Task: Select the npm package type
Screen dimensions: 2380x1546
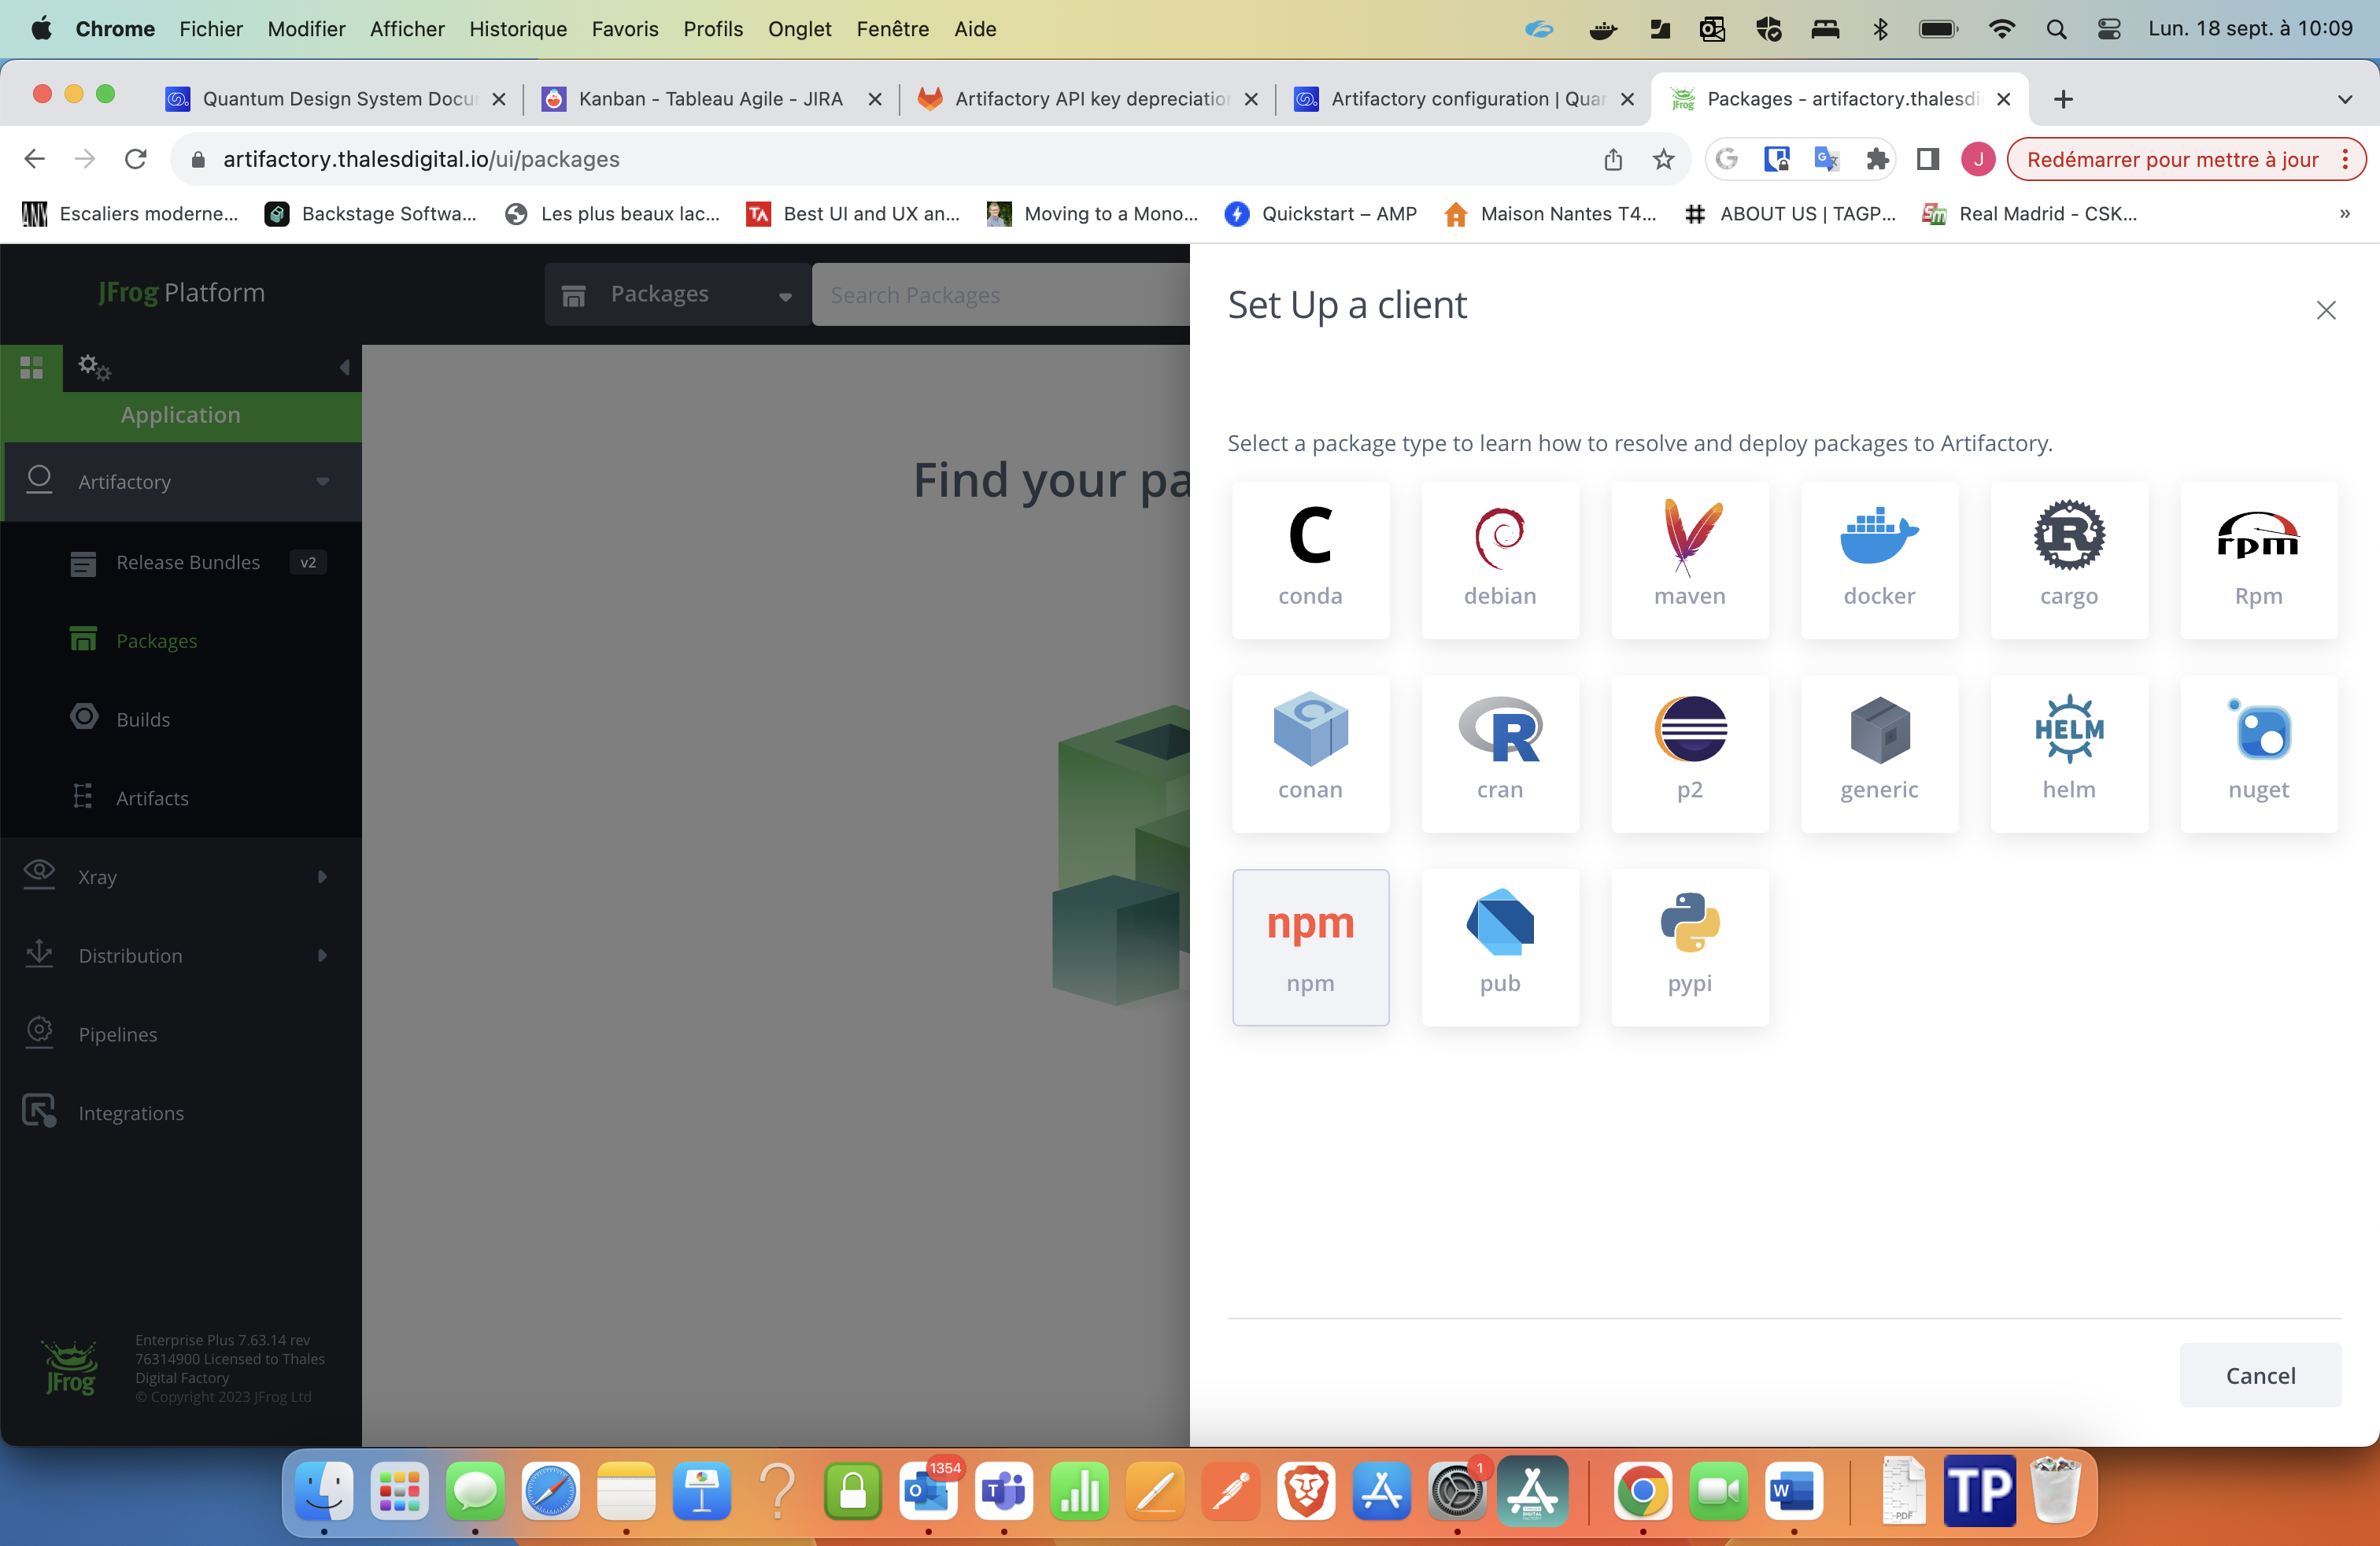Action: point(1308,945)
